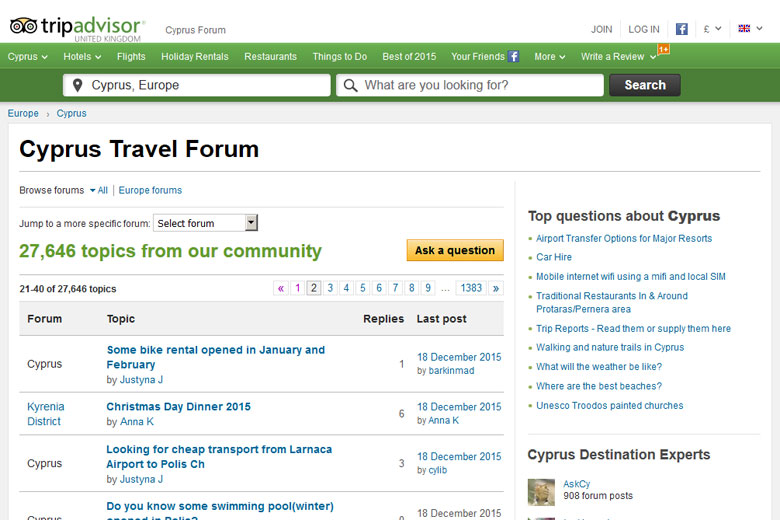The height and width of the screenshot is (520, 780).
Task: Click the Cyprus breadcrumb link
Action: (72, 113)
